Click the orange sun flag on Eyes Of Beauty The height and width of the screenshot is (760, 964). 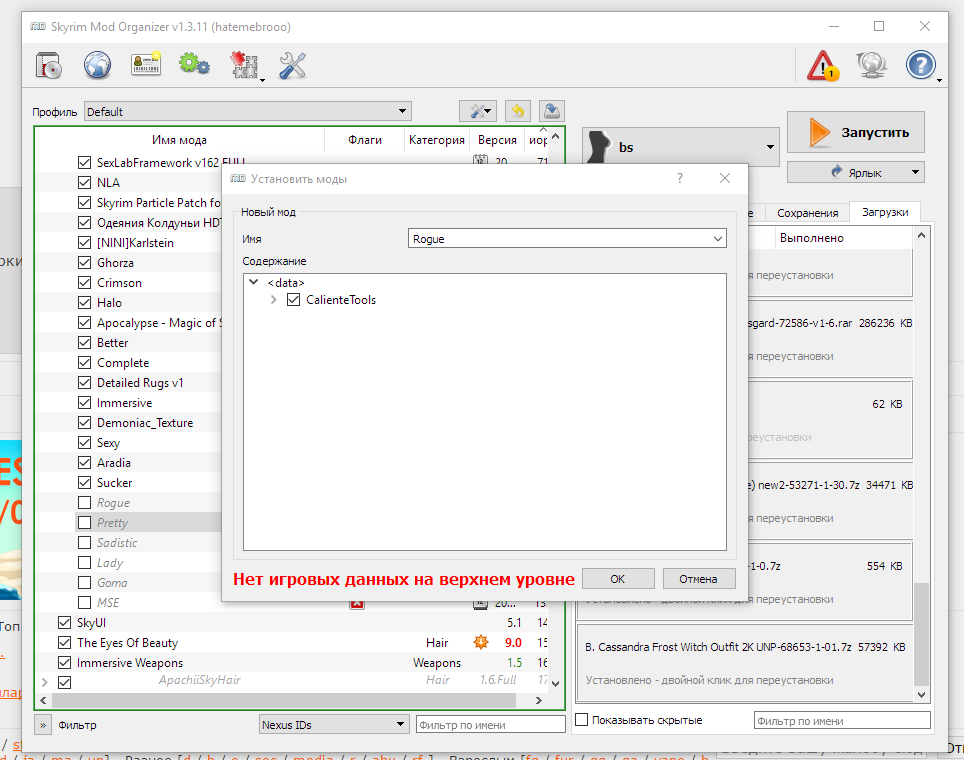(x=481, y=643)
